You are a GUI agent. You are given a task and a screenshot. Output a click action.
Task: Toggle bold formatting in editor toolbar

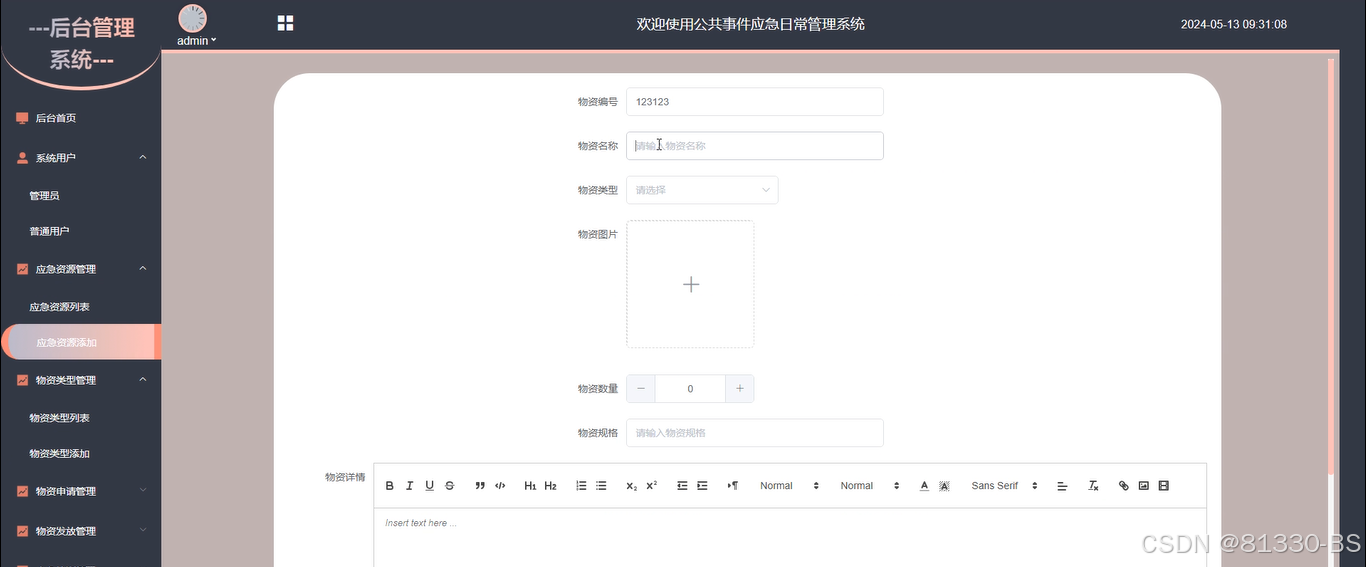(x=390, y=486)
